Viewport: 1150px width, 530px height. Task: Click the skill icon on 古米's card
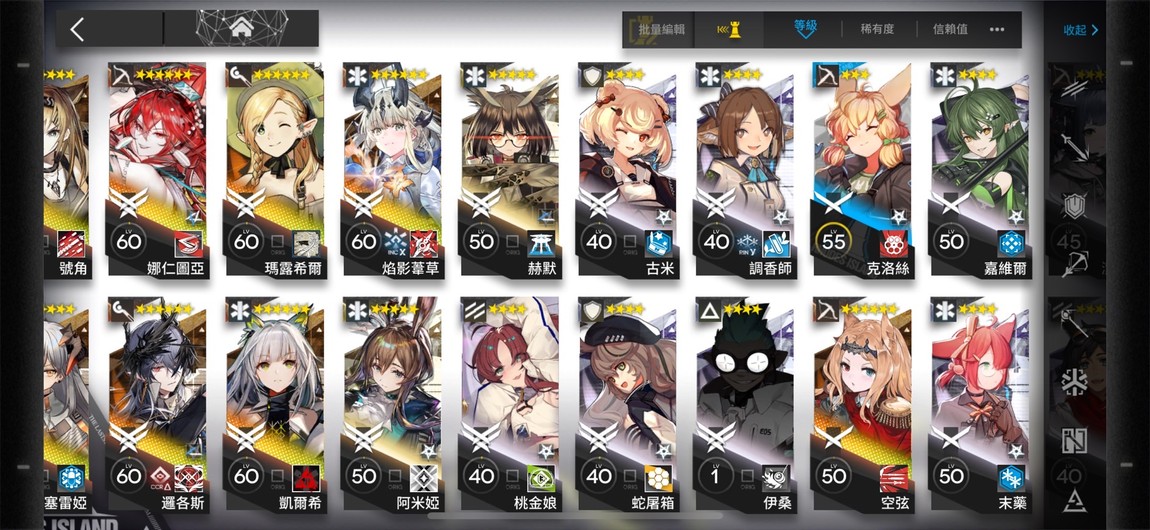tap(658, 243)
